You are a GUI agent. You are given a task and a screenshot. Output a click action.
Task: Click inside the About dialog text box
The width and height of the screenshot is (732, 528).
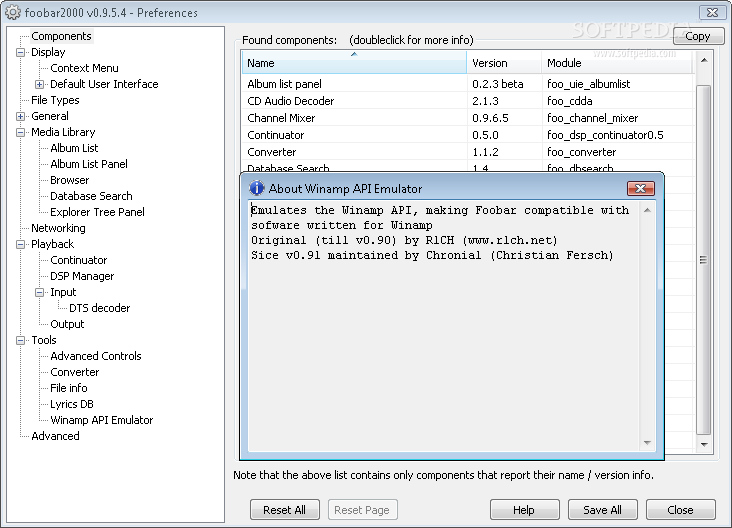coord(444,327)
